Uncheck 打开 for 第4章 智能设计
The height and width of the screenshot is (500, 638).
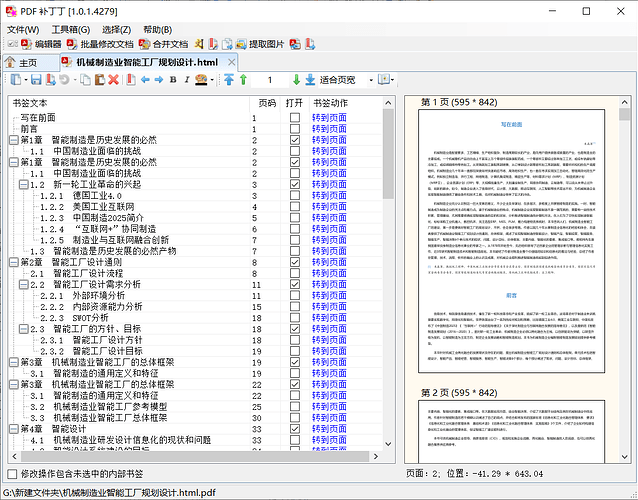(x=295, y=429)
